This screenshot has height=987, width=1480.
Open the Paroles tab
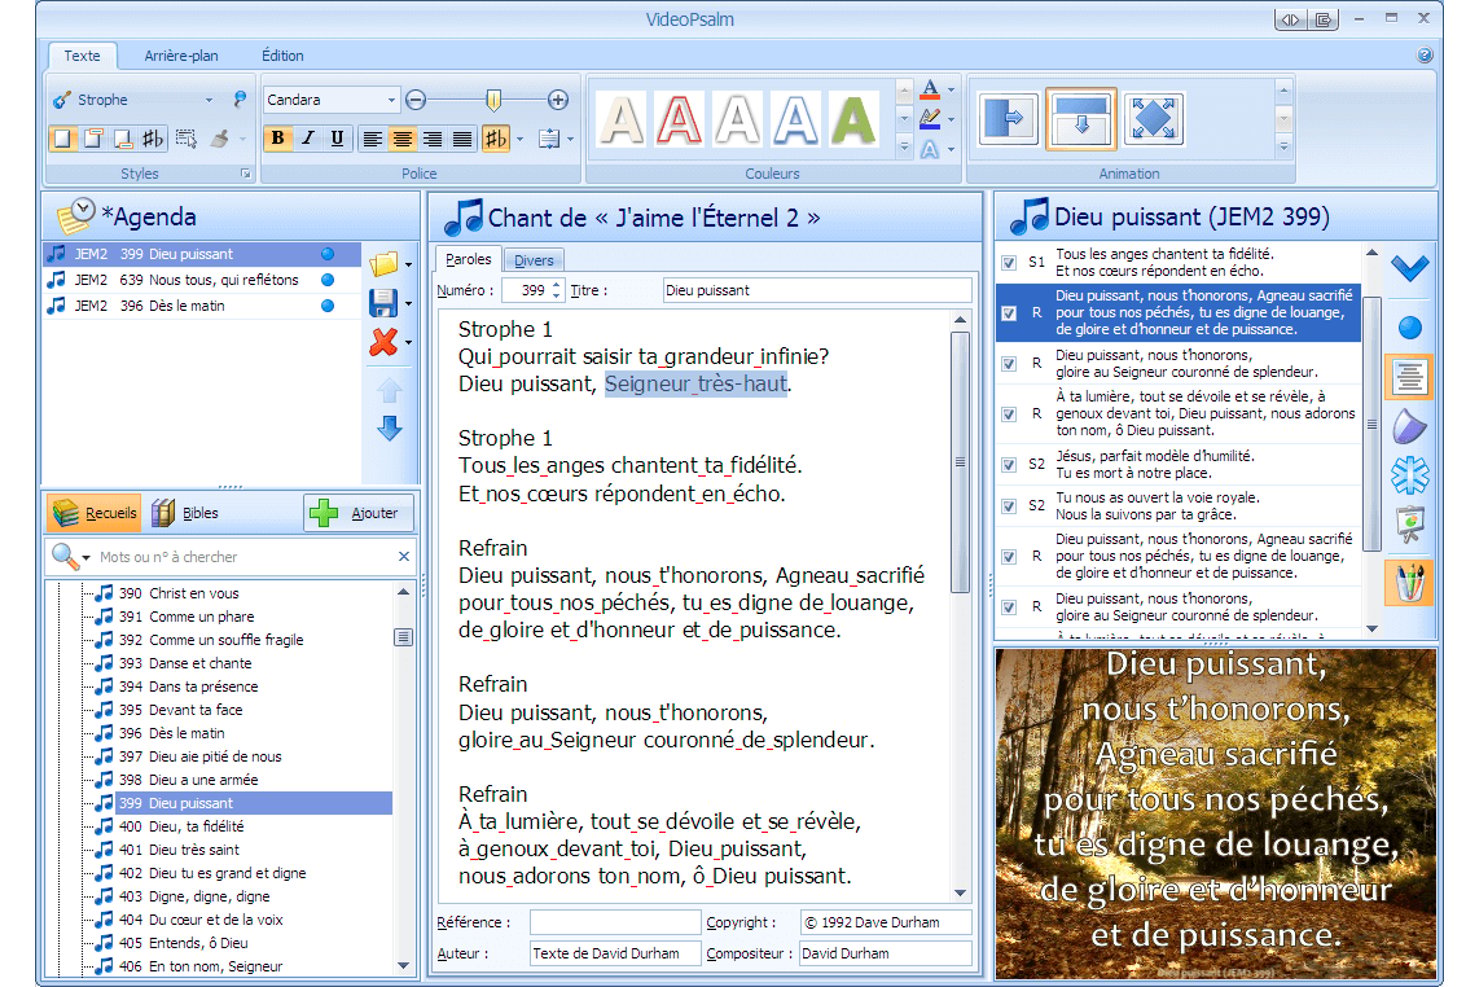point(468,259)
